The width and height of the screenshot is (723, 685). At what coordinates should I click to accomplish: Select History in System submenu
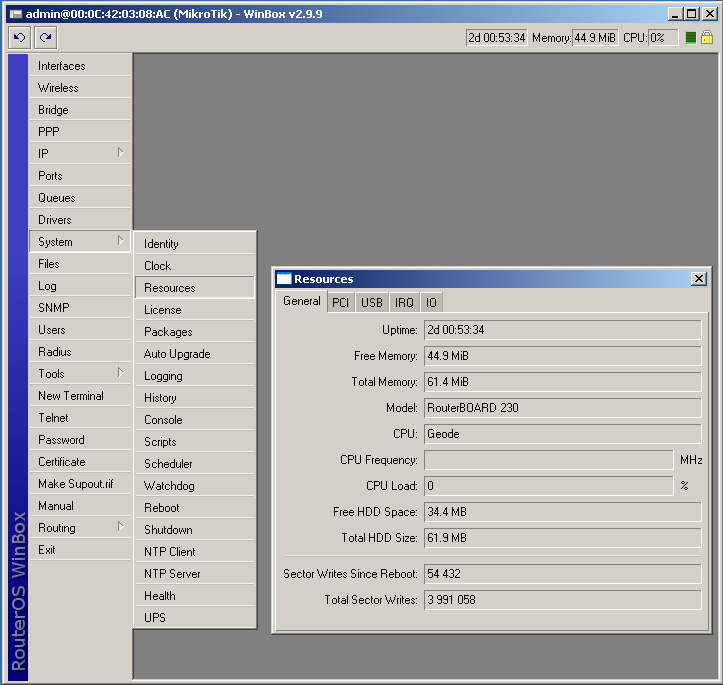click(195, 398)
